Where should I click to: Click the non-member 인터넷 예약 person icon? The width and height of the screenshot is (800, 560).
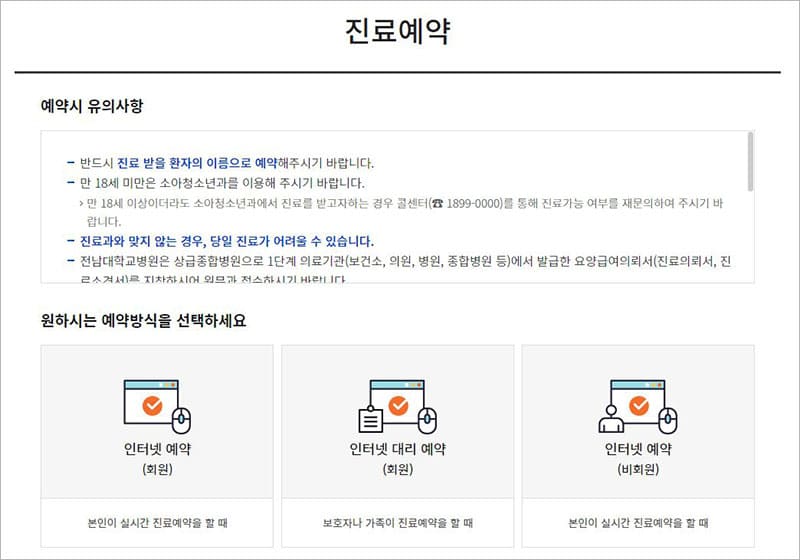tap(610, 416)
